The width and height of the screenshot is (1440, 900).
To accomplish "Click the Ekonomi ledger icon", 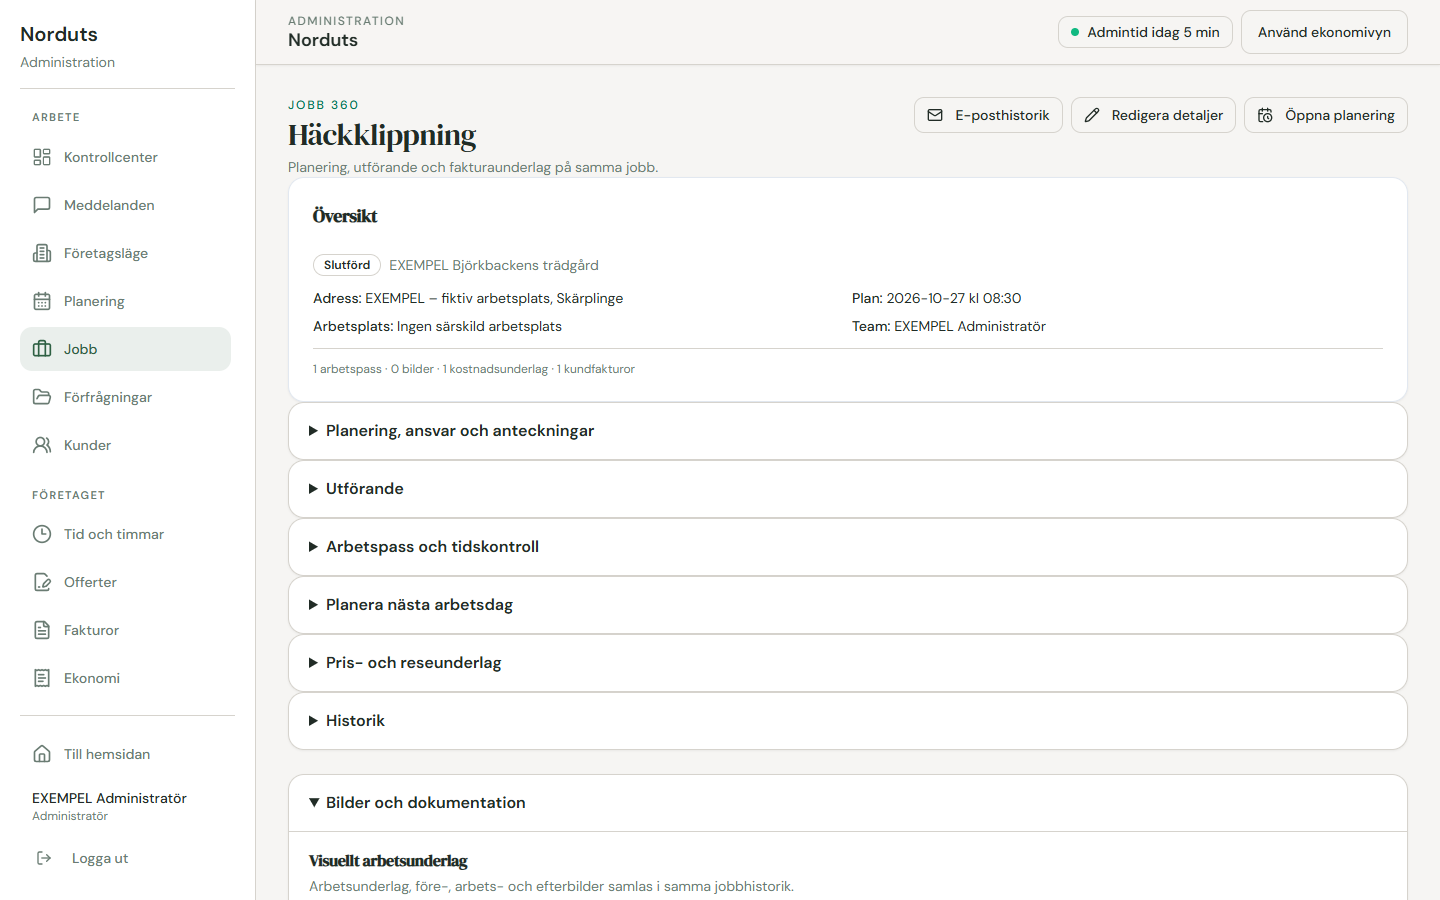I will pyautogui.click(x=42, y=678).
